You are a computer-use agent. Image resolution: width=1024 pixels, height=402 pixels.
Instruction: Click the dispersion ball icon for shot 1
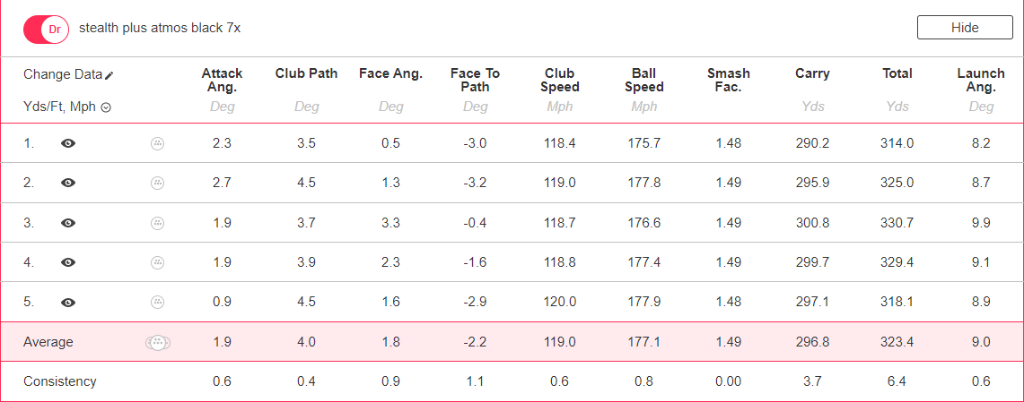point(157,144)
